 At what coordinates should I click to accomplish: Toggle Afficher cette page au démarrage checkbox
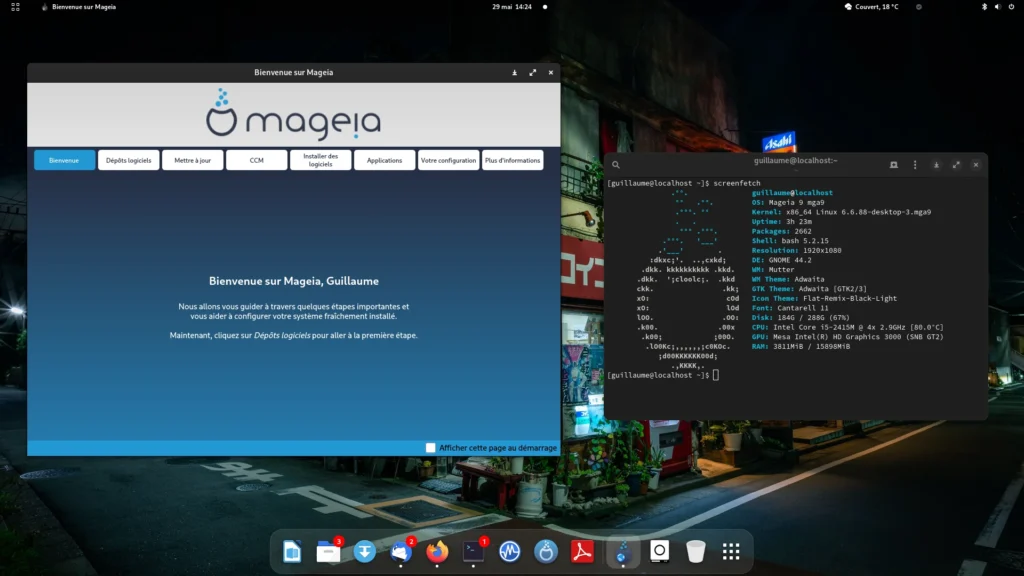point(430,448)
